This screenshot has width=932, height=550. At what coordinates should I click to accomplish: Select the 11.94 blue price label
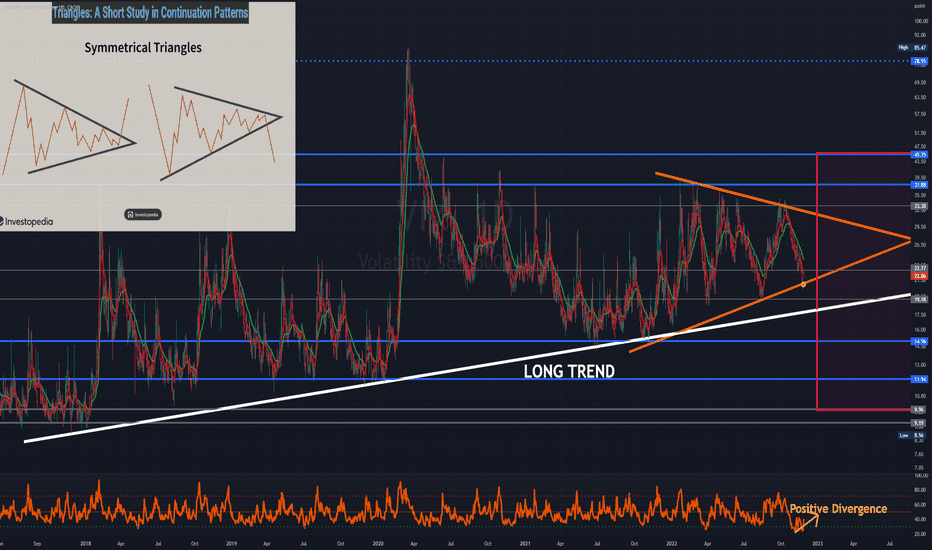click(920, 379)
